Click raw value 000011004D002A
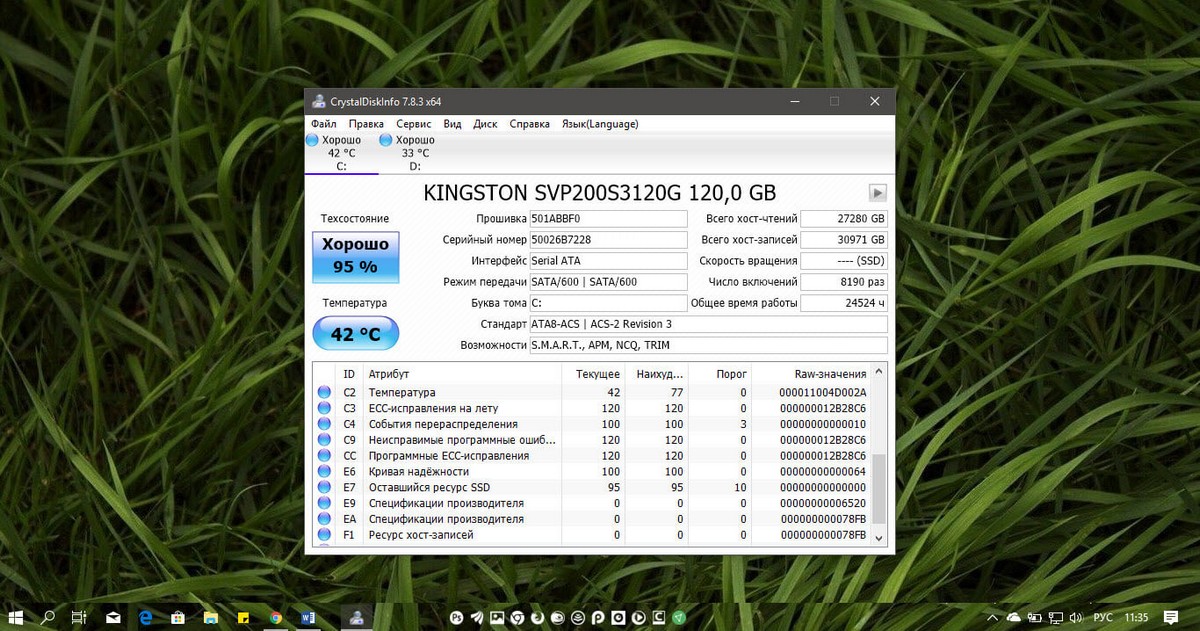The image size is (1200, 631). tap(822, 393)
